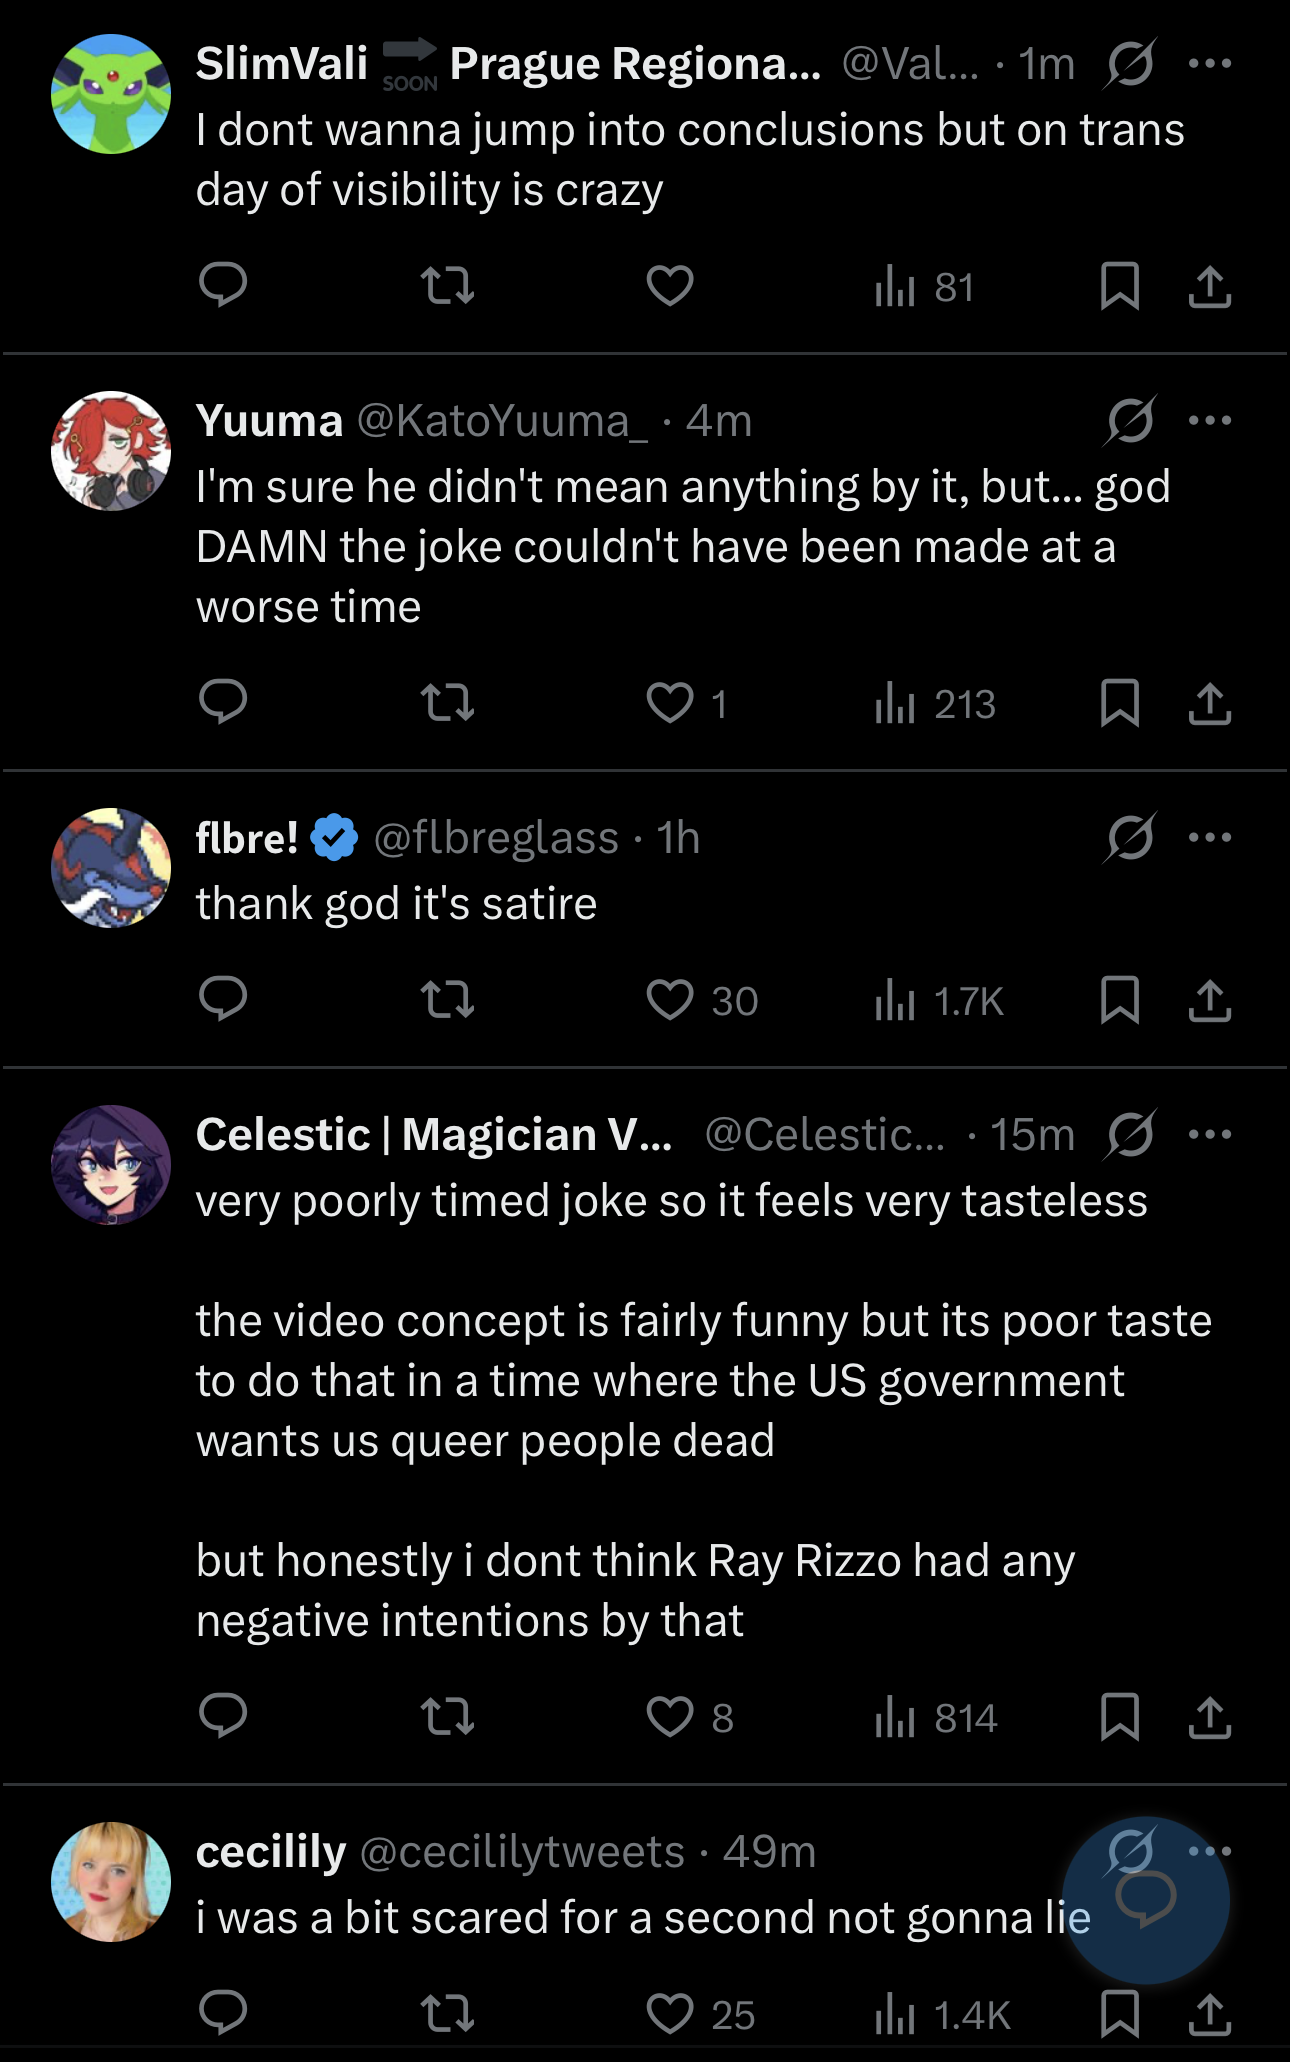
Task: Open more options on SlimVali's tweet
Action: pos(1210,64)
